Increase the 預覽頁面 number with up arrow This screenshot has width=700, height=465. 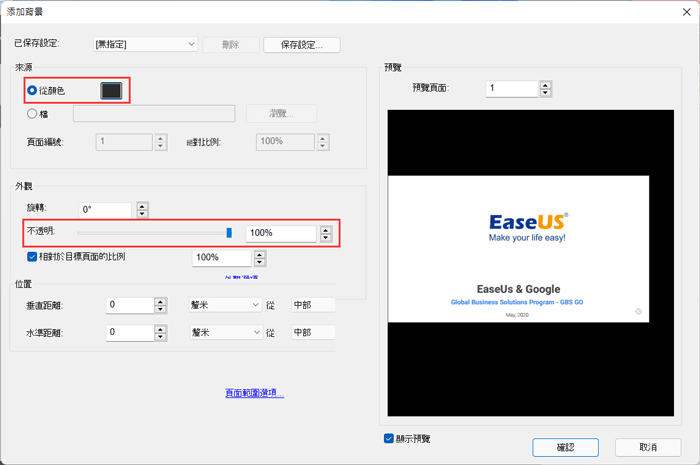click(545, 85)
